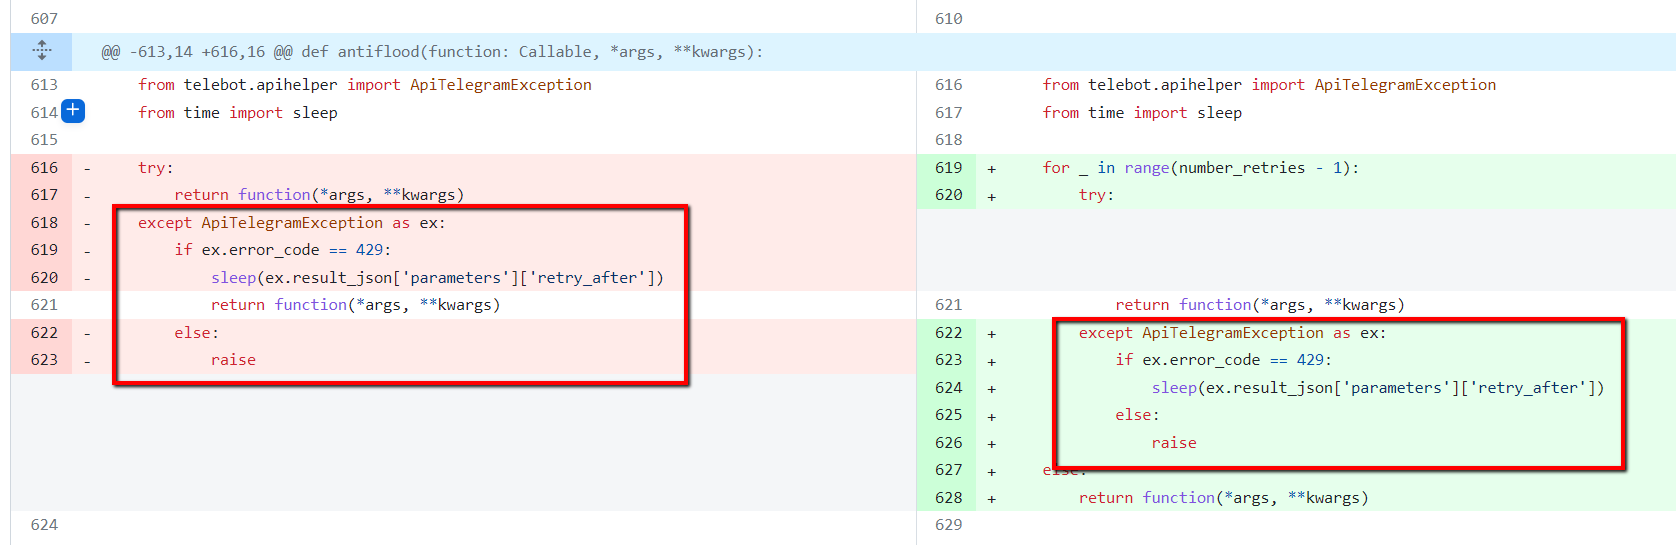This screenshot has width=1676, height=545.
Task: Click right line number 619
Action: pyautogui.click(x=948, y=168)
